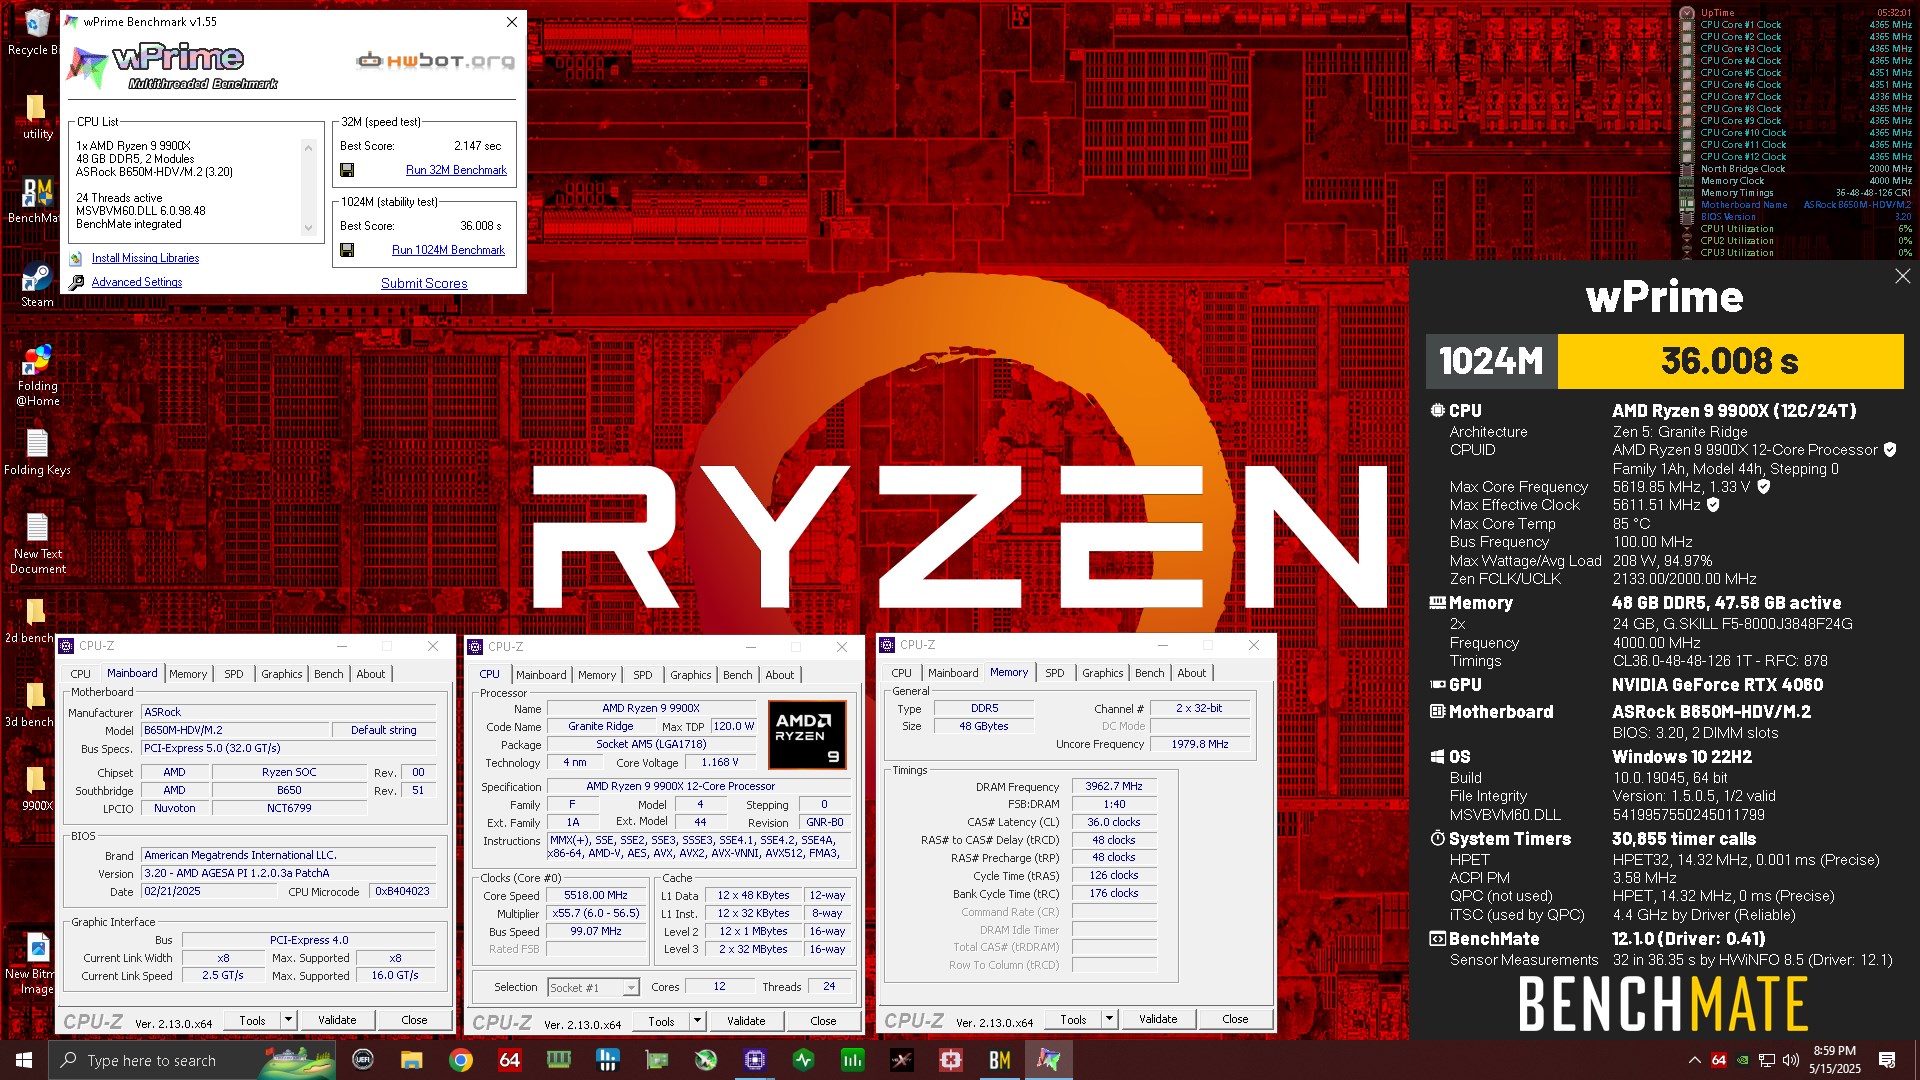Open the utility folder on desktop

coord(36,117)
